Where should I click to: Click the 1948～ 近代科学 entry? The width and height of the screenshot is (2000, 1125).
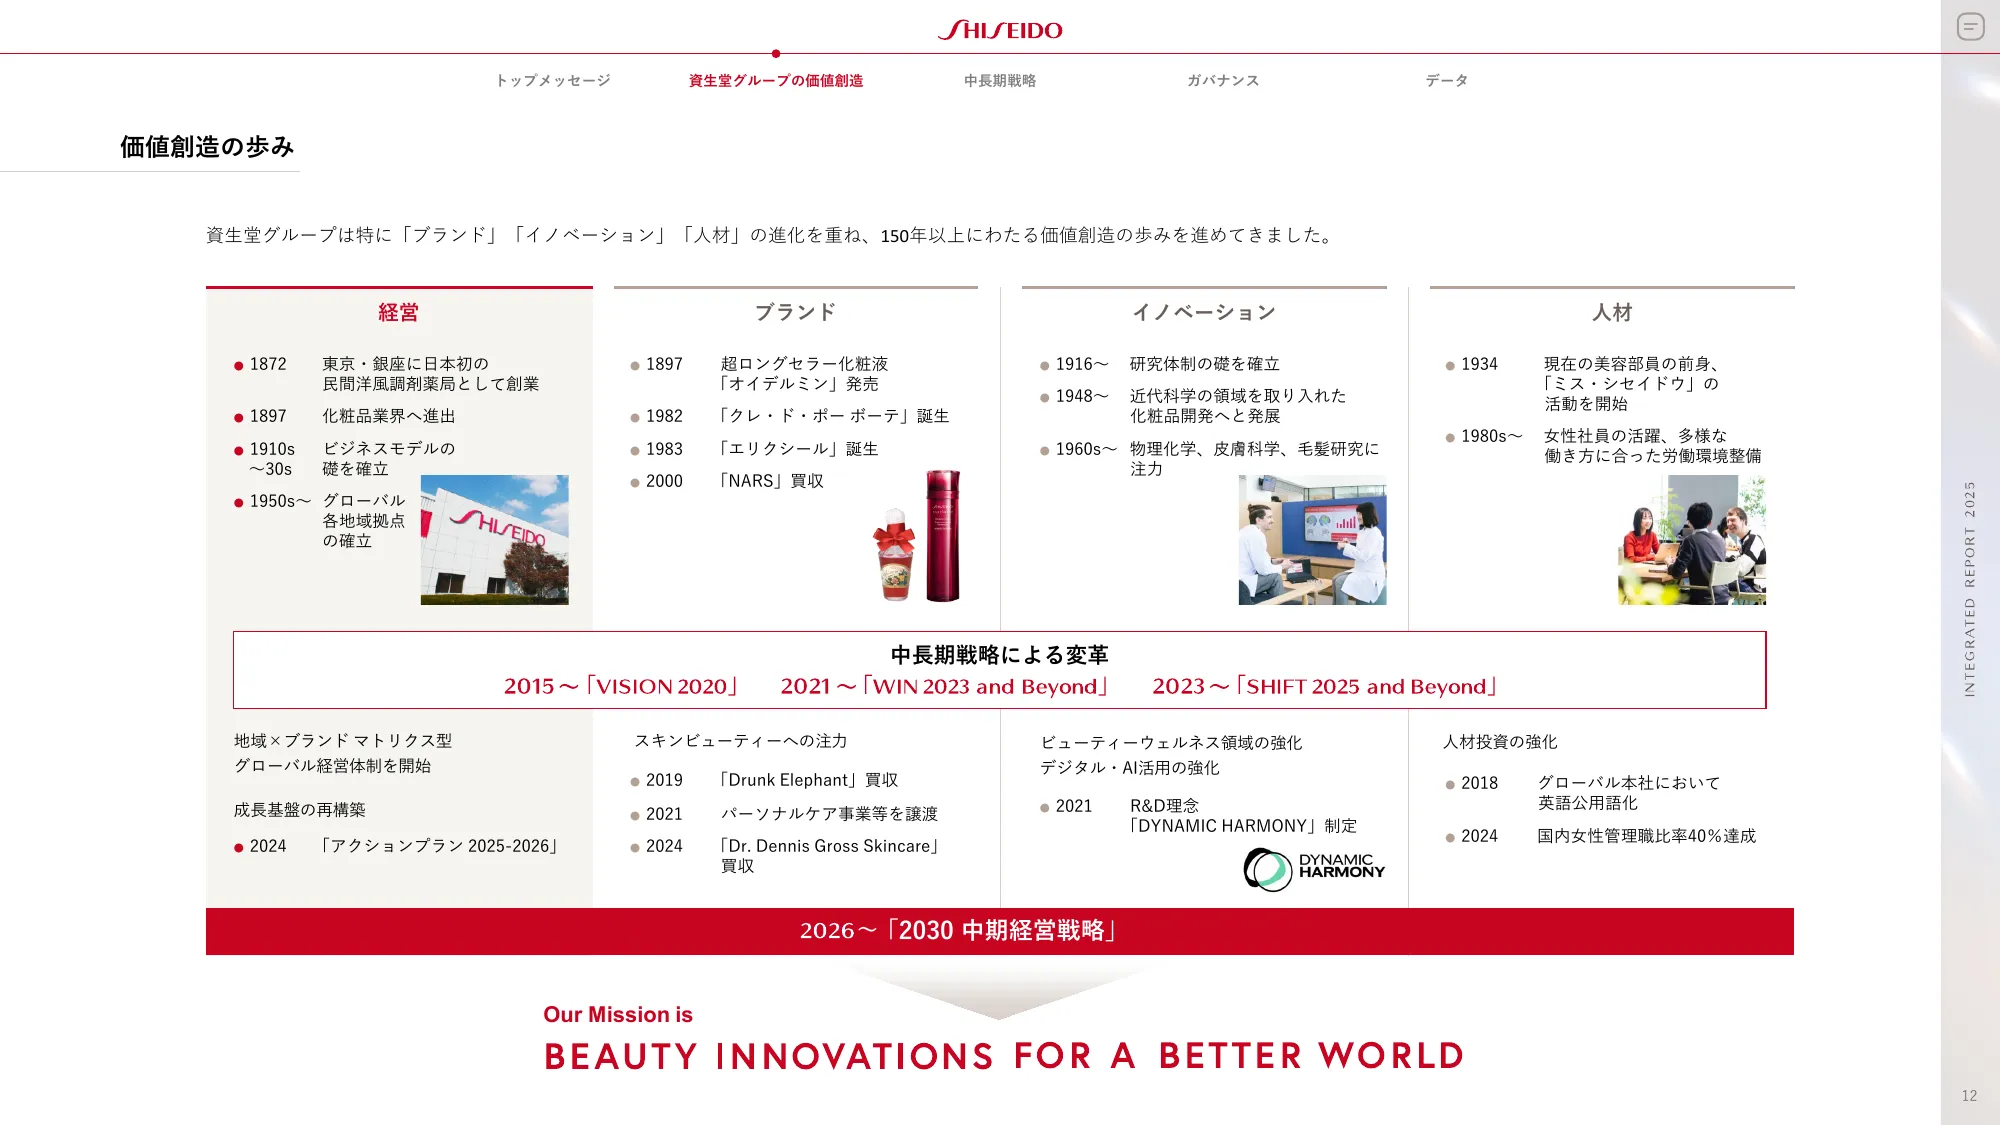pos(1194,406)
